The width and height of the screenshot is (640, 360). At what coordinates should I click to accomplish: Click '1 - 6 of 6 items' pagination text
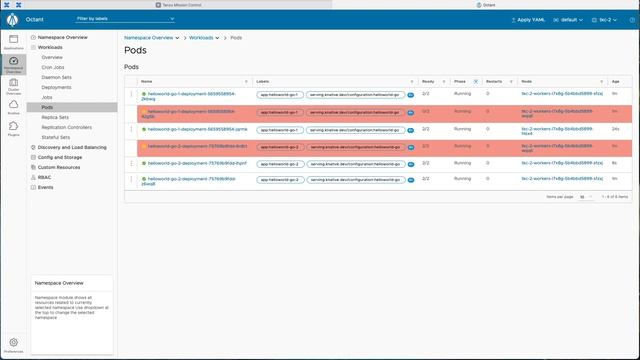[x=615, y=197]
